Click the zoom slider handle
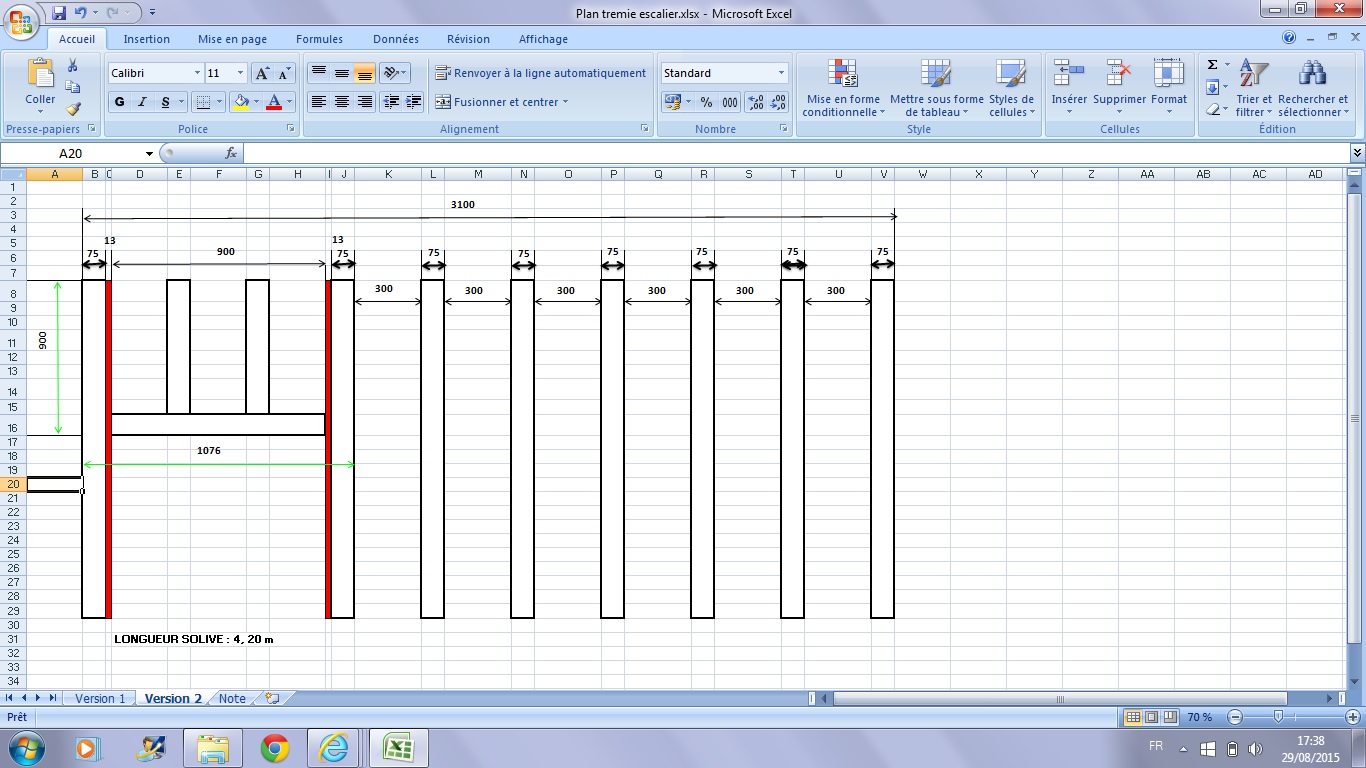The image size is (1366, 768). (1278, 717)
